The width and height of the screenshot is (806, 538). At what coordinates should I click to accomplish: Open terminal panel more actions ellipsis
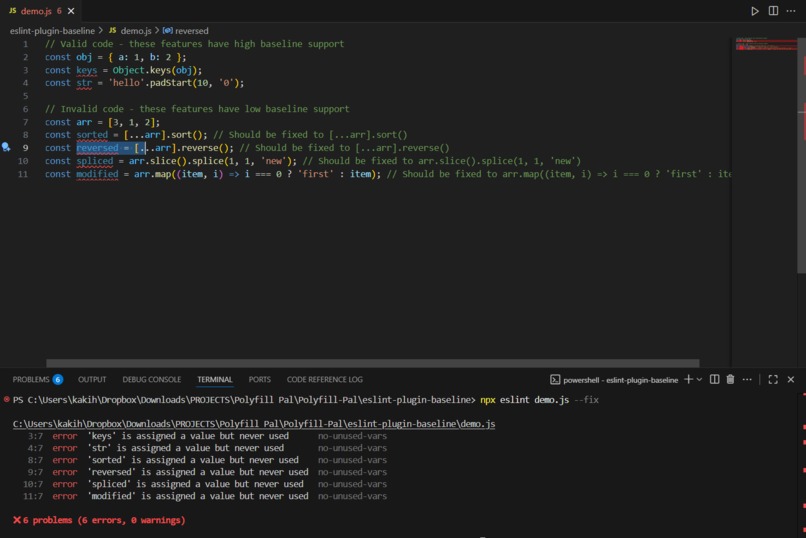(747, 379)
